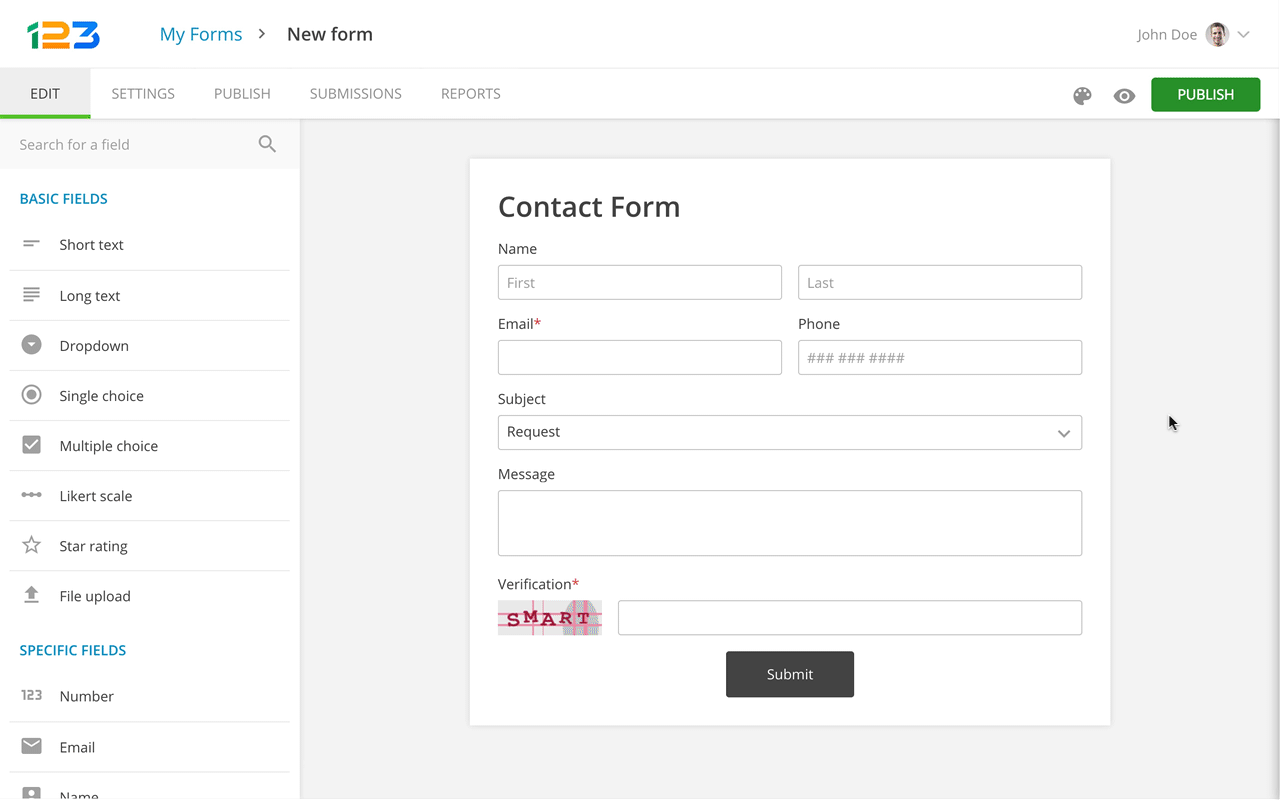Screen dimensions: 1280x800
Task: Click the Verification field label
Action: (539, 584)
